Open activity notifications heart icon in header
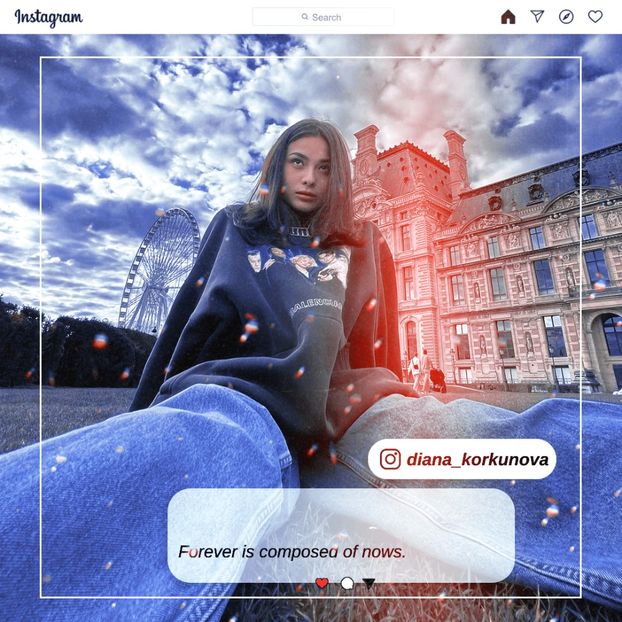Screen dimensions: 622x622 coord(595,17)
